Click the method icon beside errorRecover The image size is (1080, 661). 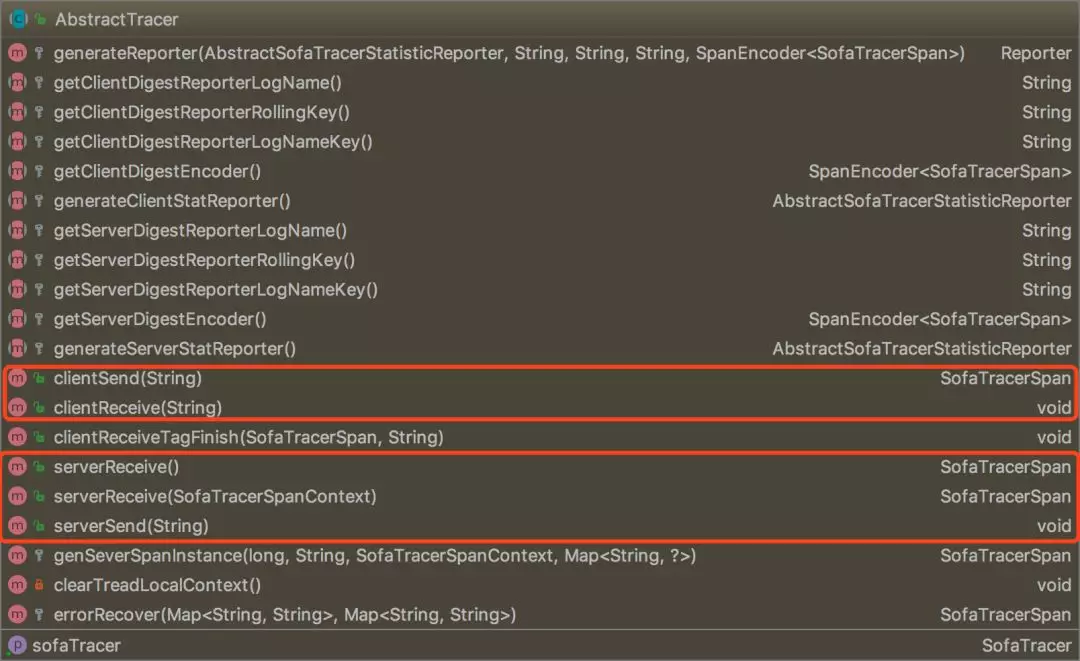(18, 615)
